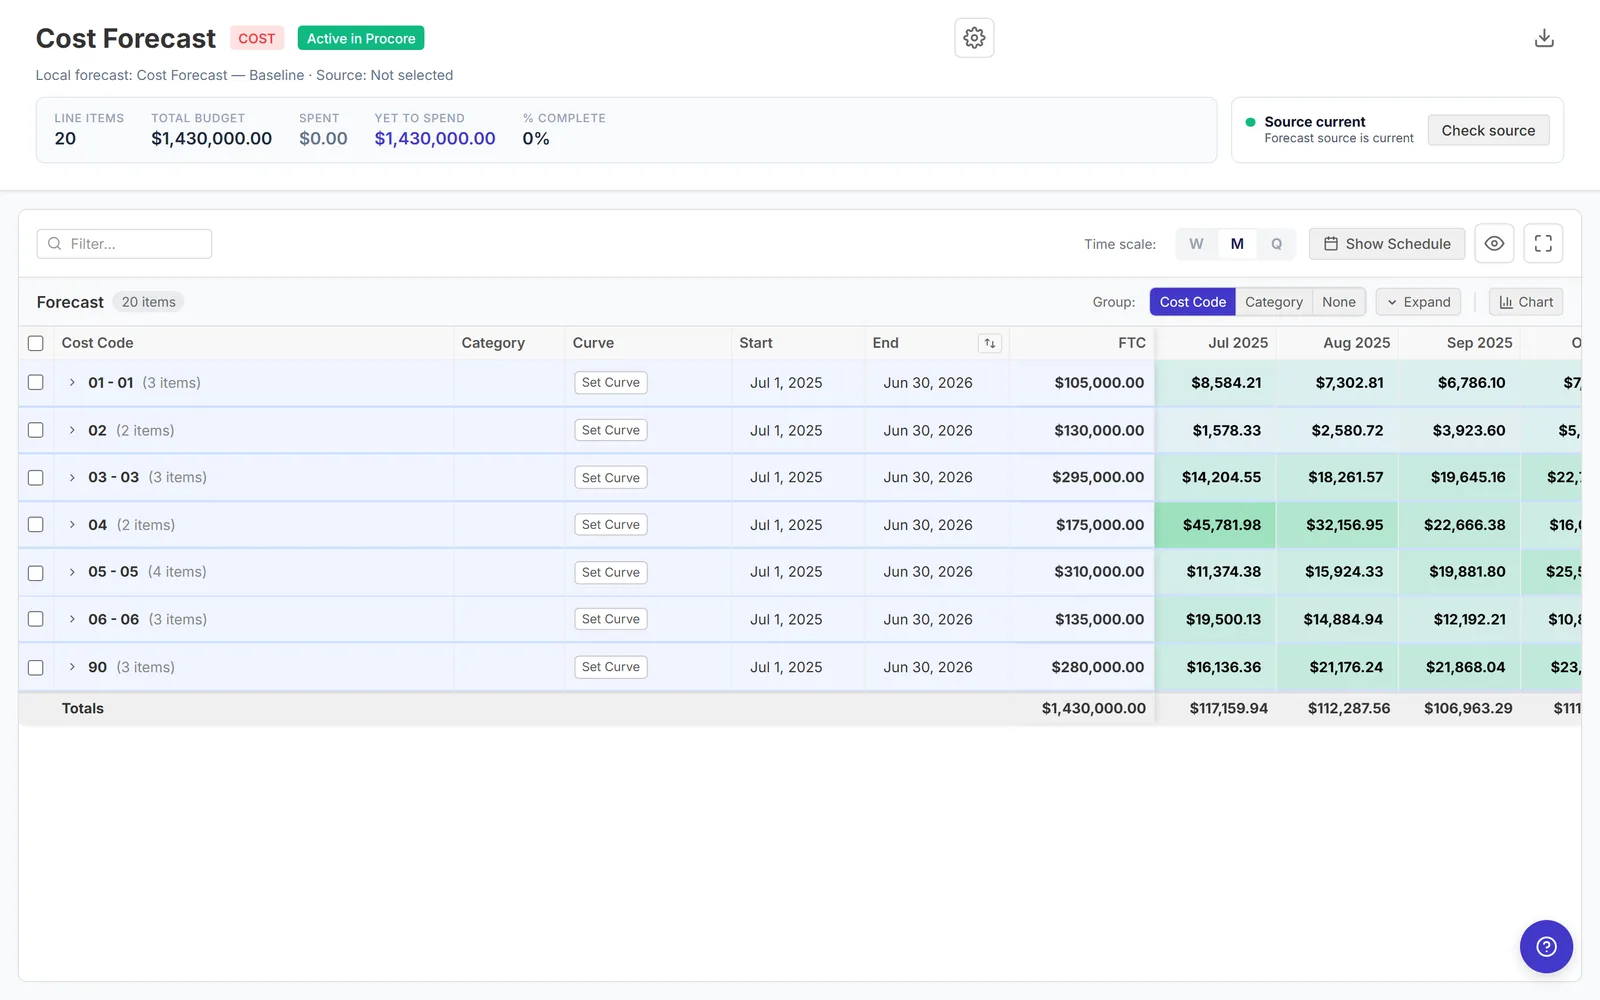Set Curve for cost code 04
Image resolution: width=1600 pixels, height=1000 pixels.
(x=610, y=525)
